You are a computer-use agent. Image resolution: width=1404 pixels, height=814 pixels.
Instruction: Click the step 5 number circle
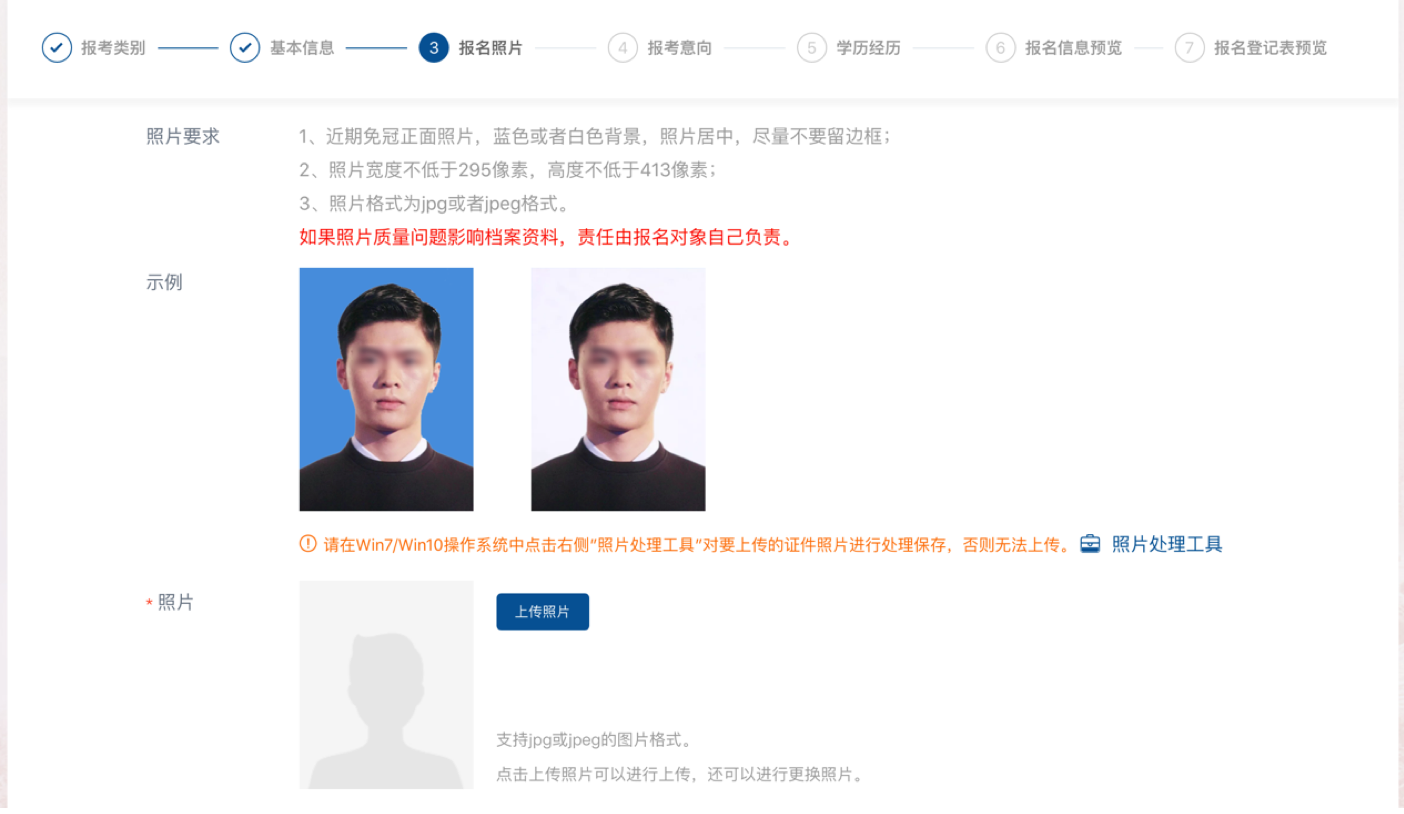click(x=812, y=48)
